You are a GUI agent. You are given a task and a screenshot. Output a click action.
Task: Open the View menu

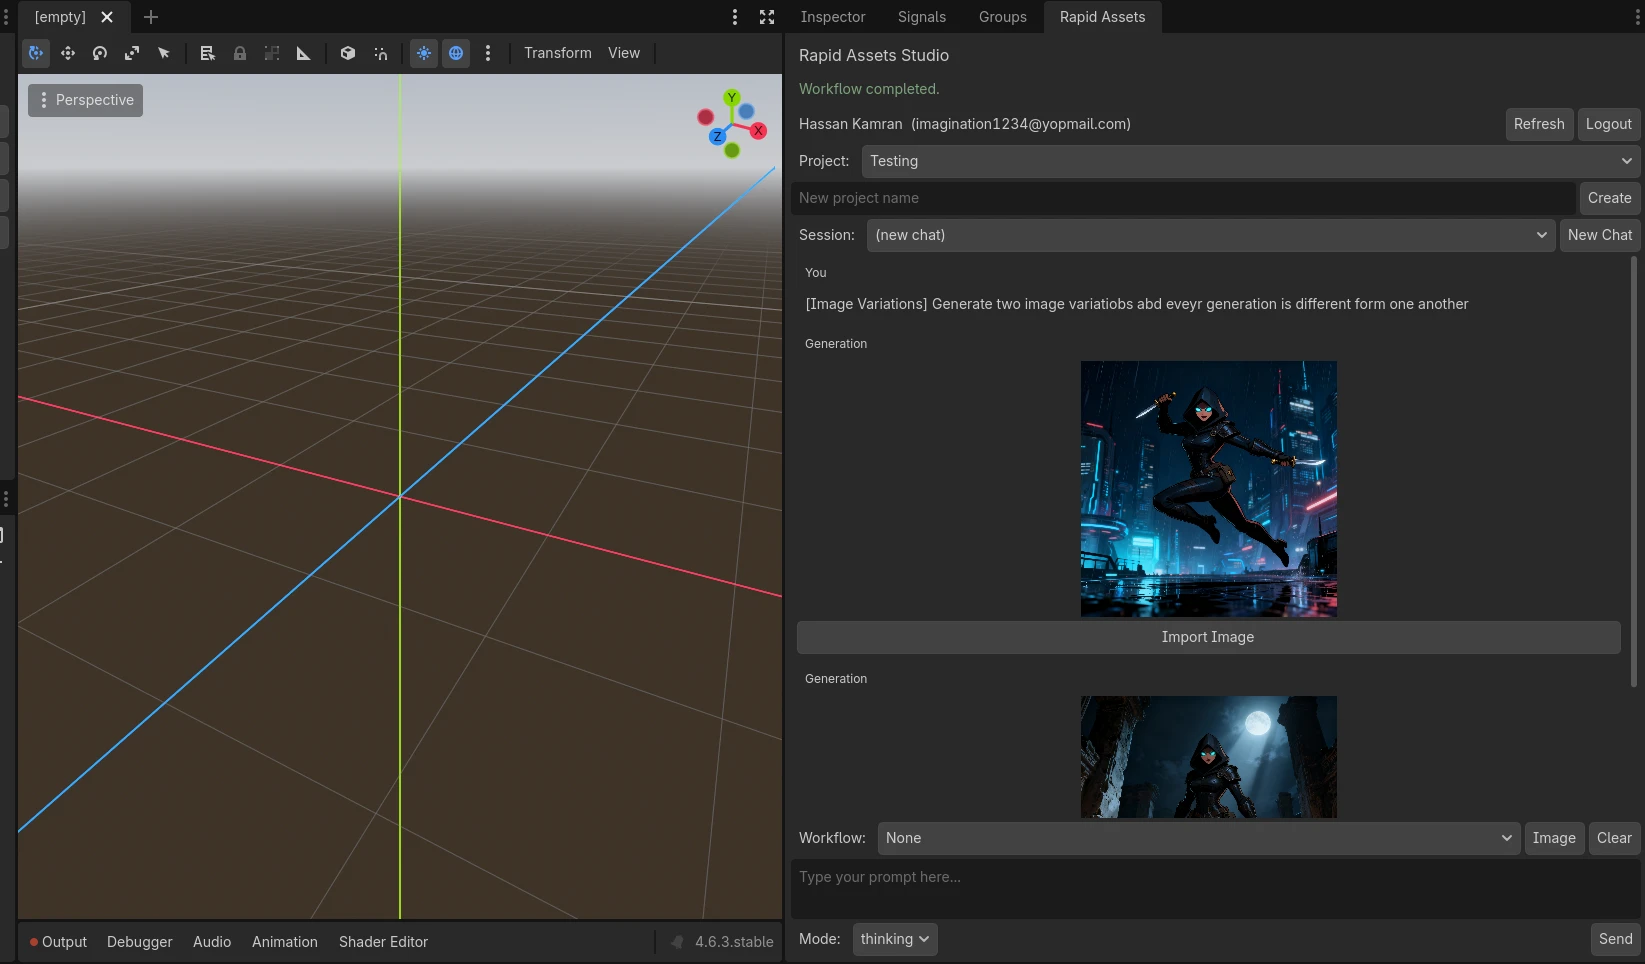click(x=624, y=53)
